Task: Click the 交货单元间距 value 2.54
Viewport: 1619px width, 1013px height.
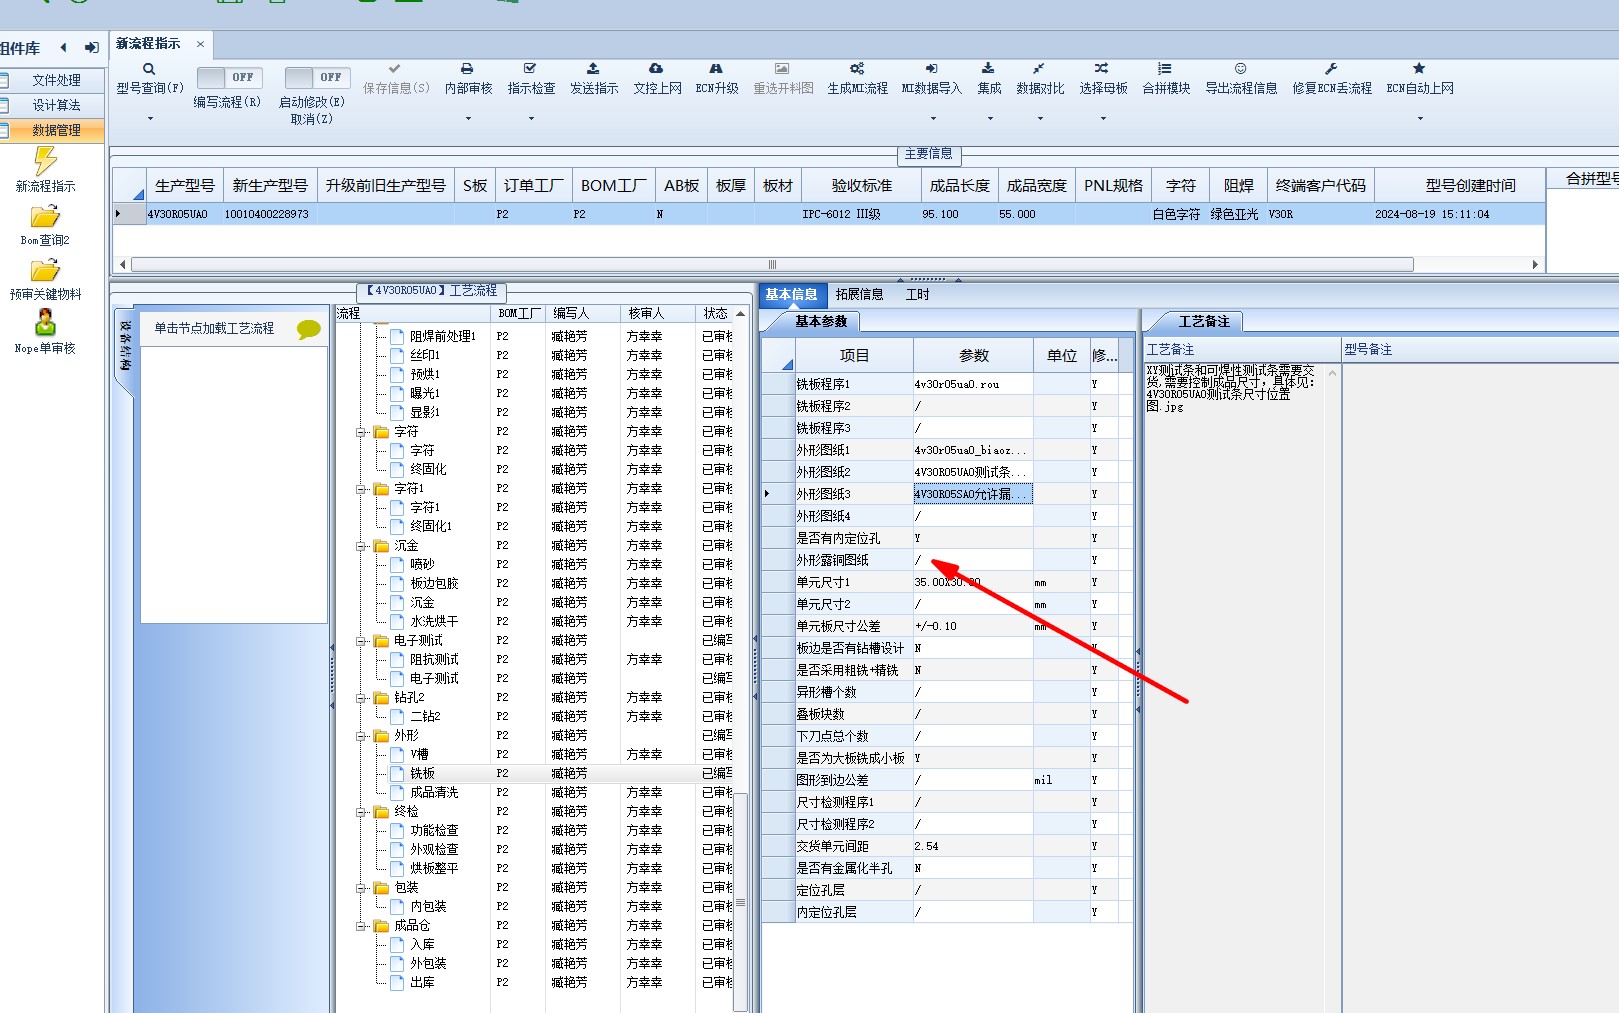Action: [972, 846]
